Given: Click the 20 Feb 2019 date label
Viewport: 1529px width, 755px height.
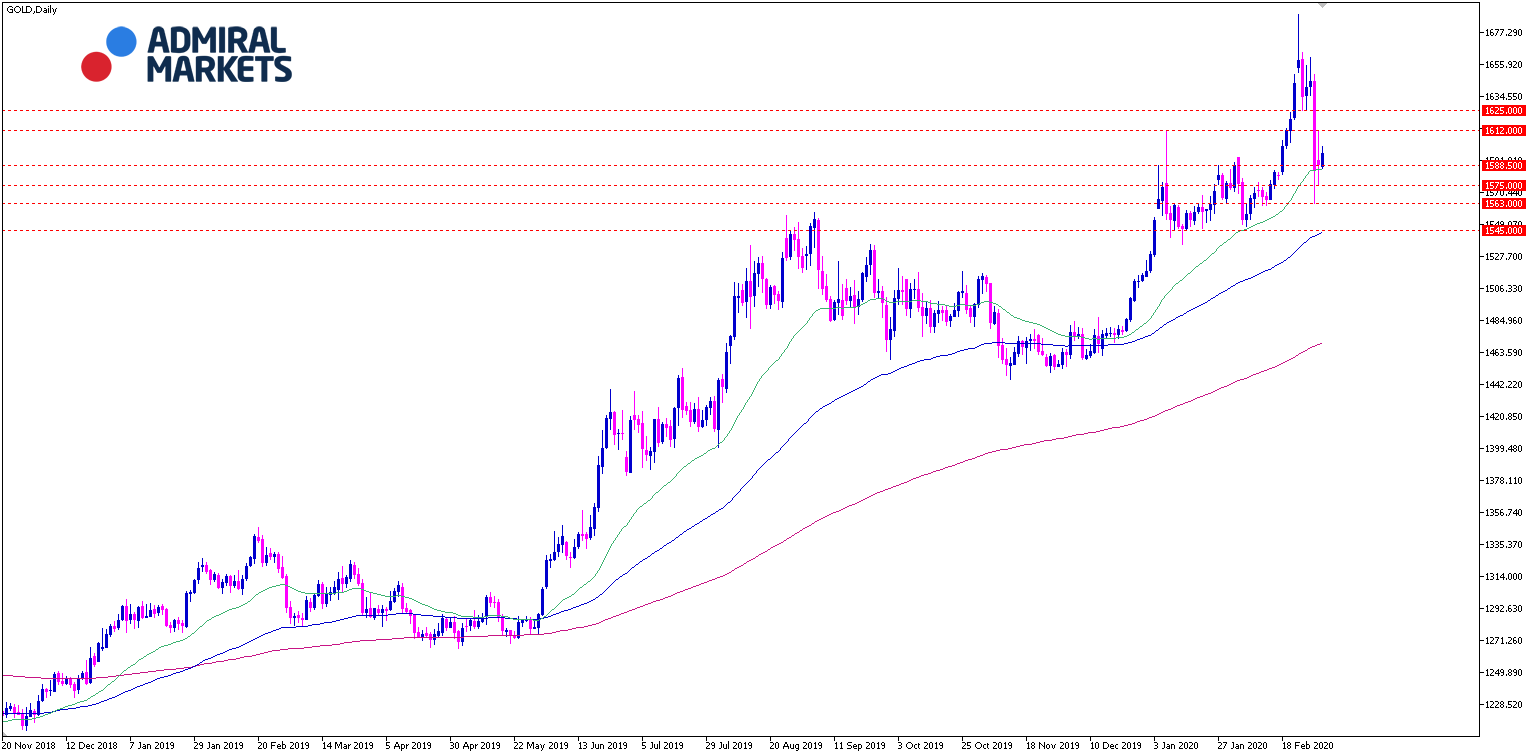Looking at the screenshot, I should click(x=282, y=746).
